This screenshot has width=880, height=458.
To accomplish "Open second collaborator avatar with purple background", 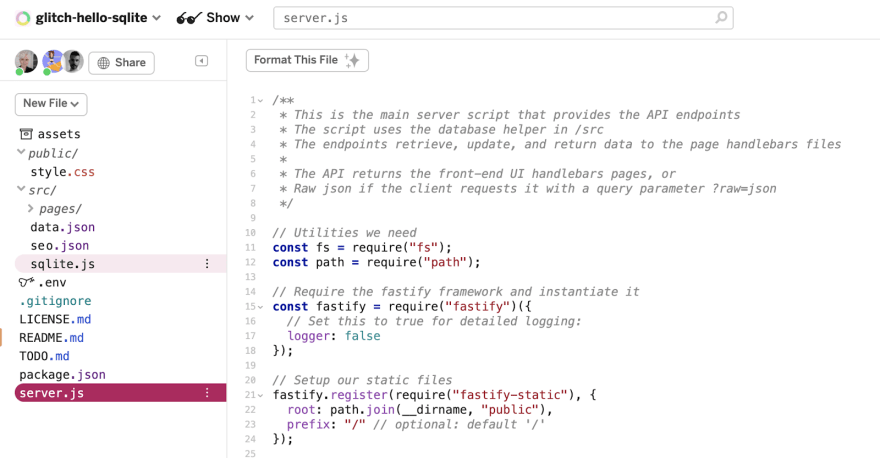I will click(x=52, y=61).
